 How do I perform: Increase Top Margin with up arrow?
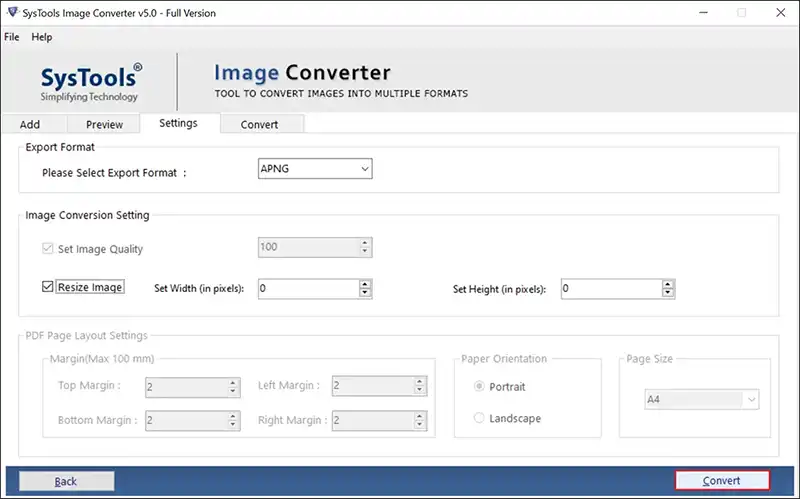[233, 383]
